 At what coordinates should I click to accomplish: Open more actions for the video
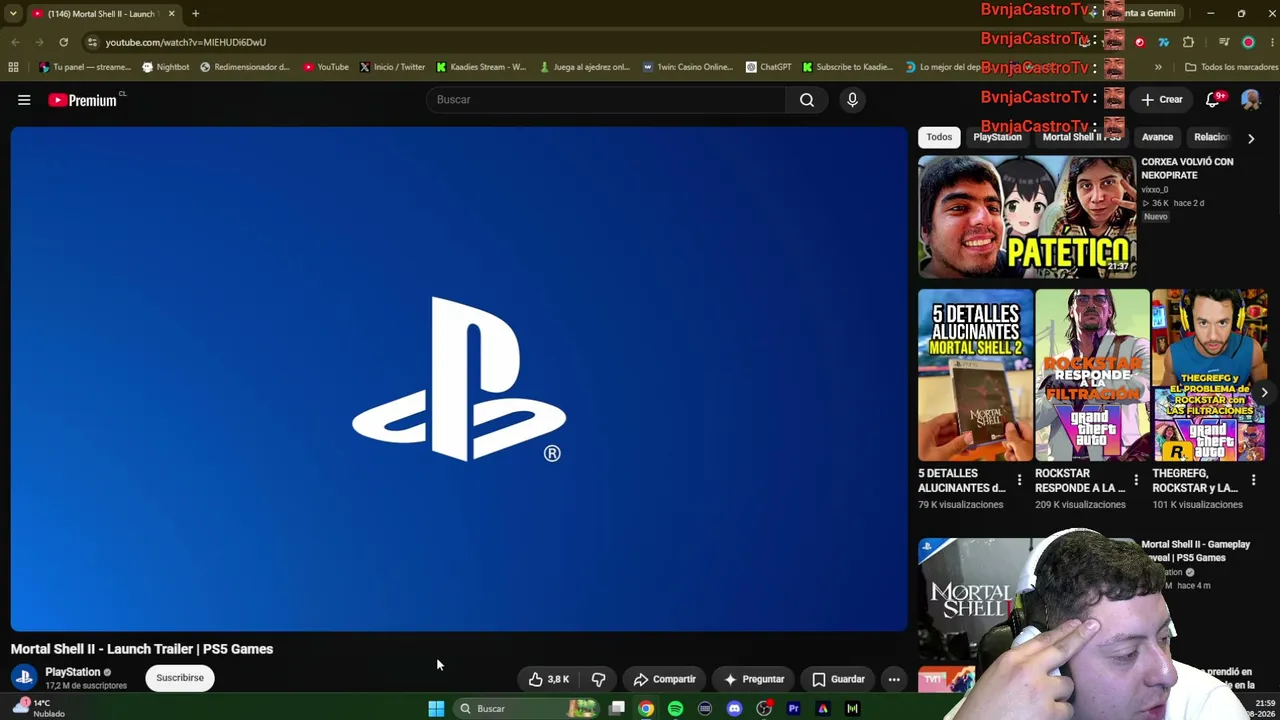click(x=894, y=679)
